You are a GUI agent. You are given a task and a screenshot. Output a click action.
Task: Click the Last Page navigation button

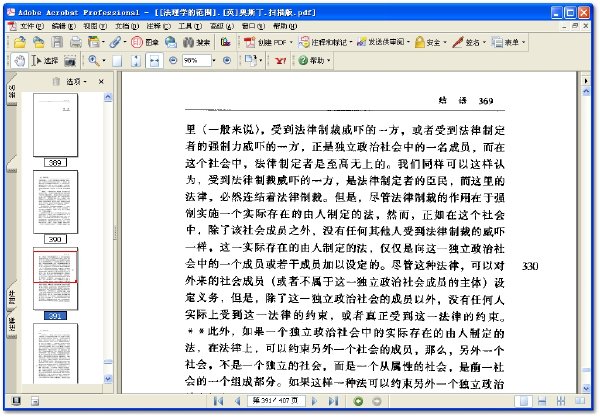click(333, 401)
